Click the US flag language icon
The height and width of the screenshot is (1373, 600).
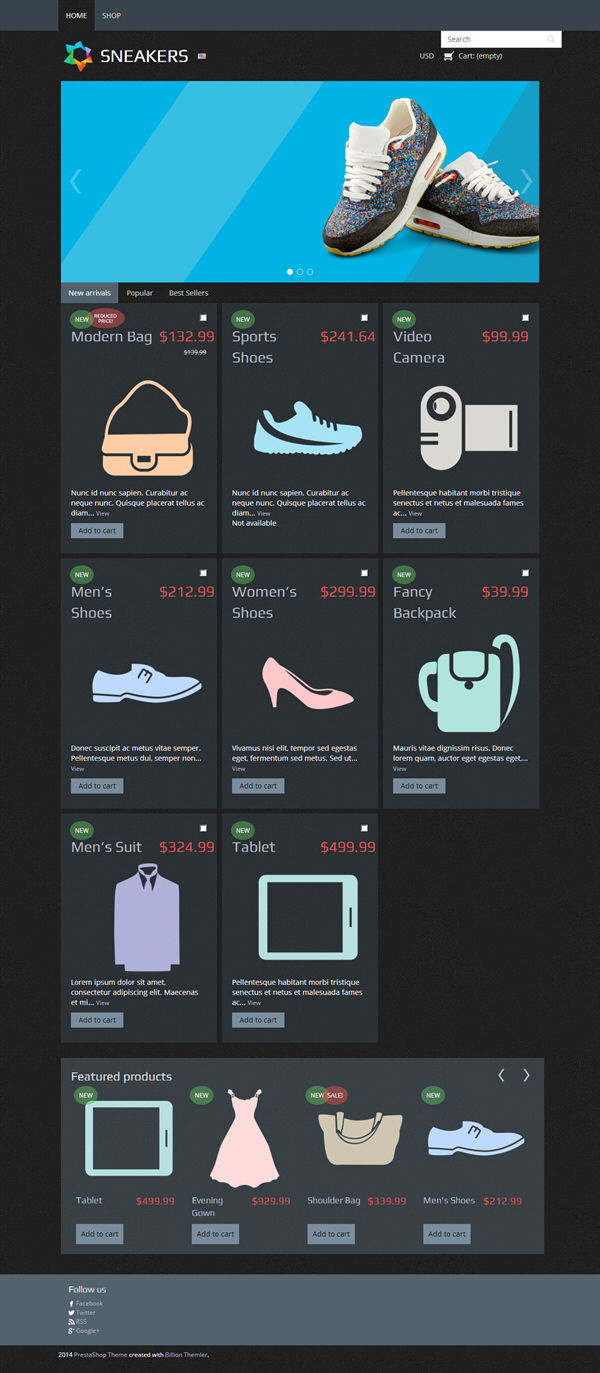202,56
